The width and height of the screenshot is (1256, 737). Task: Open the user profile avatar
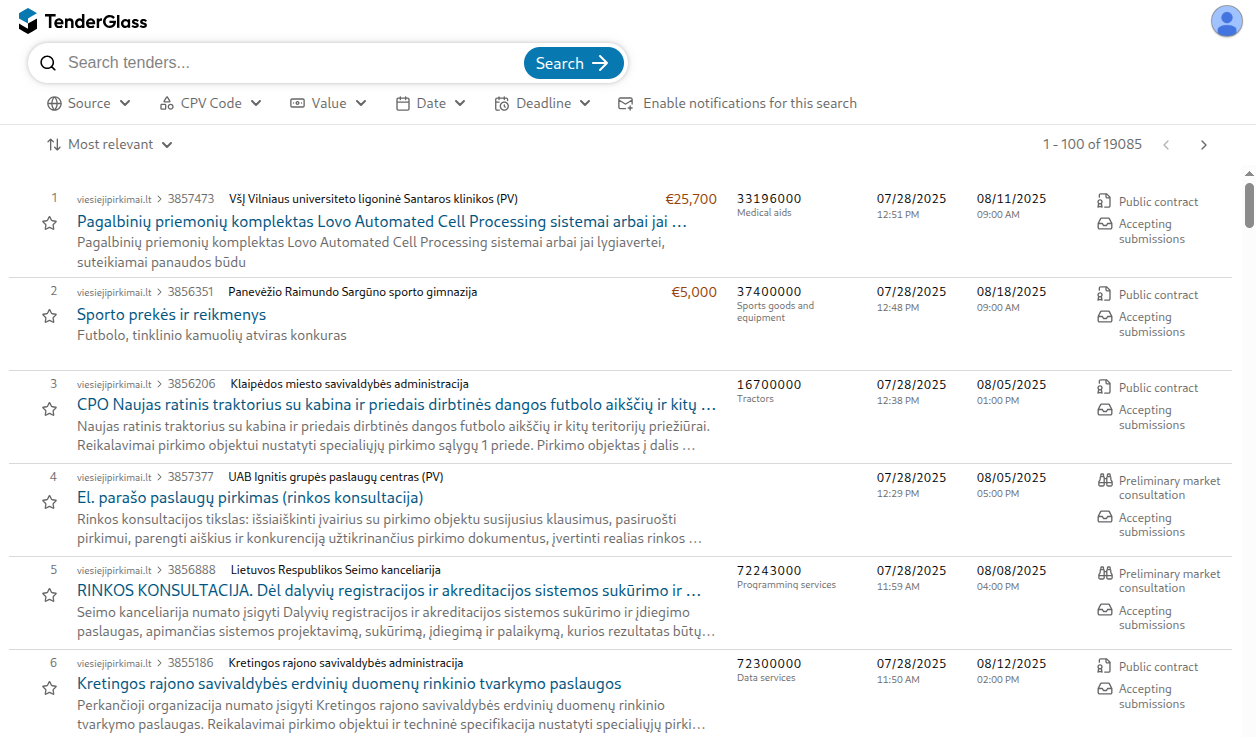(1226, 21)
